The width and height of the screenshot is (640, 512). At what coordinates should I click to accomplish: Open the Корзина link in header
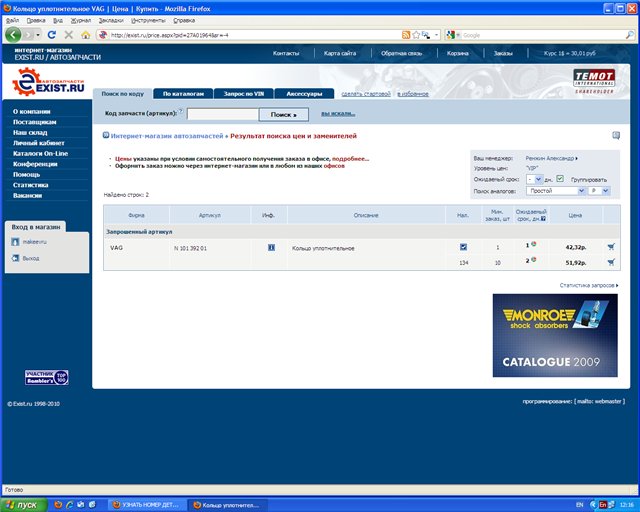click(457, 53)
